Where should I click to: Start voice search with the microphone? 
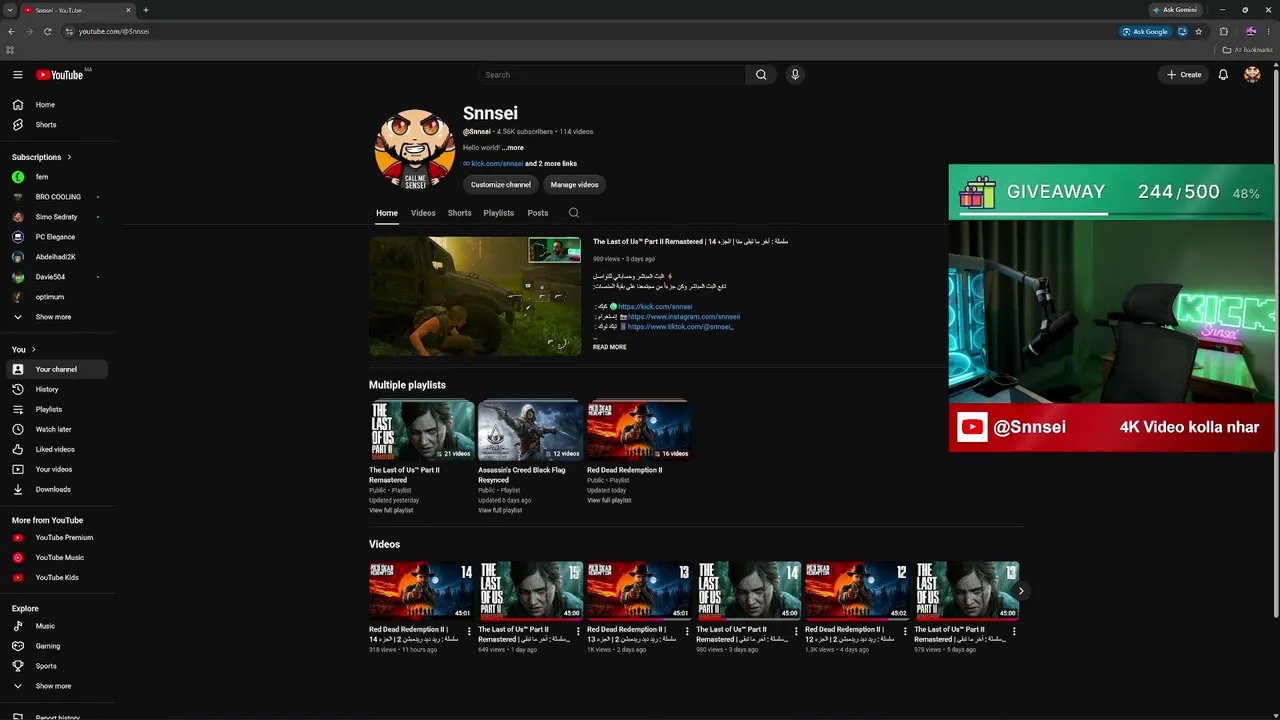point(795,75)
